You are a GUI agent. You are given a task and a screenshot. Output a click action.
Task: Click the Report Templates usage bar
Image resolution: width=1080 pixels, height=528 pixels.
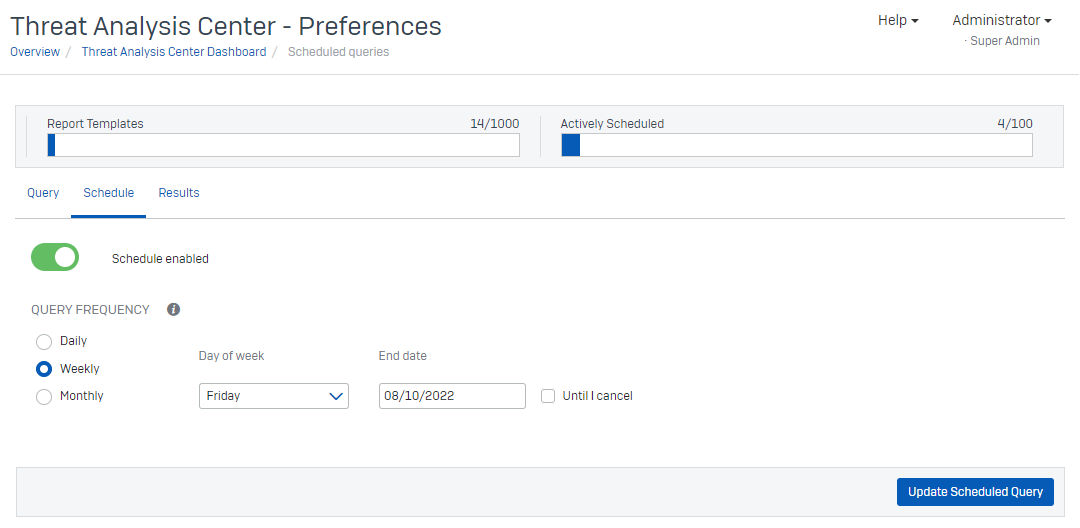(x=283, y=146)
